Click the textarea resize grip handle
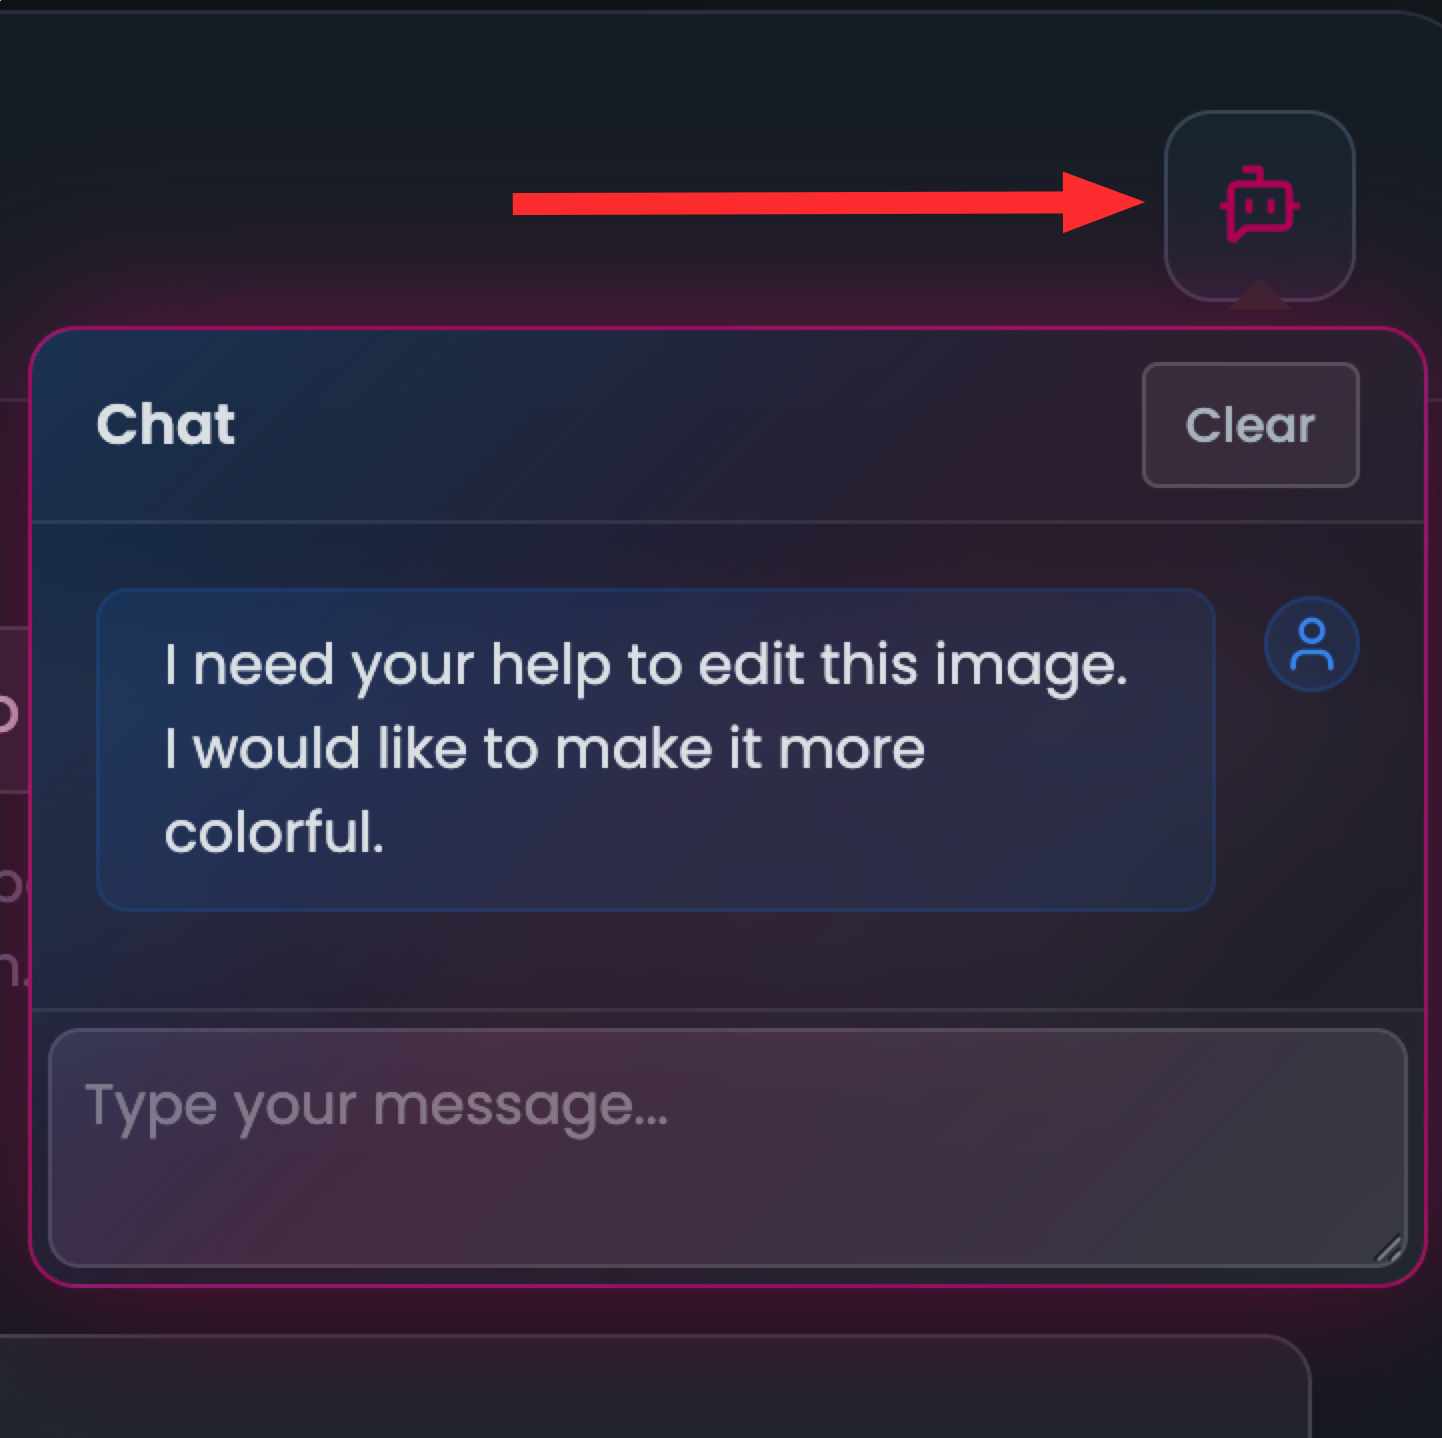The height and width of the screenshot is (1438, 1442). pyautogui.click(x=1388, y=1249)
